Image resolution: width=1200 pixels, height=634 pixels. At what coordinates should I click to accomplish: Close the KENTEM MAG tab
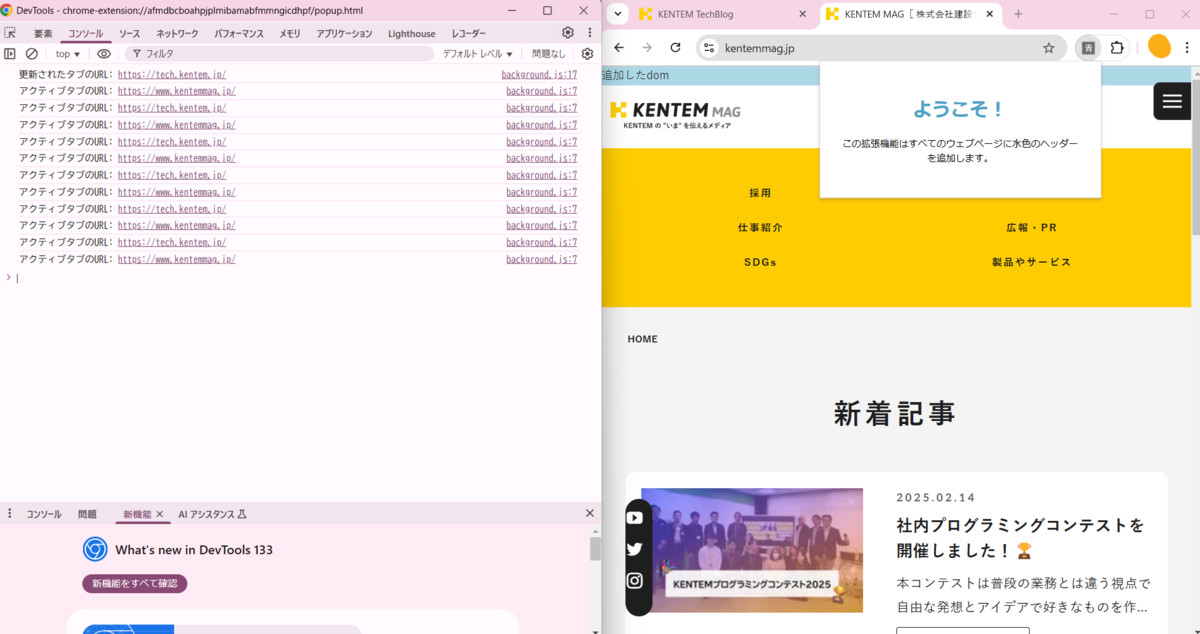[990, 14]
